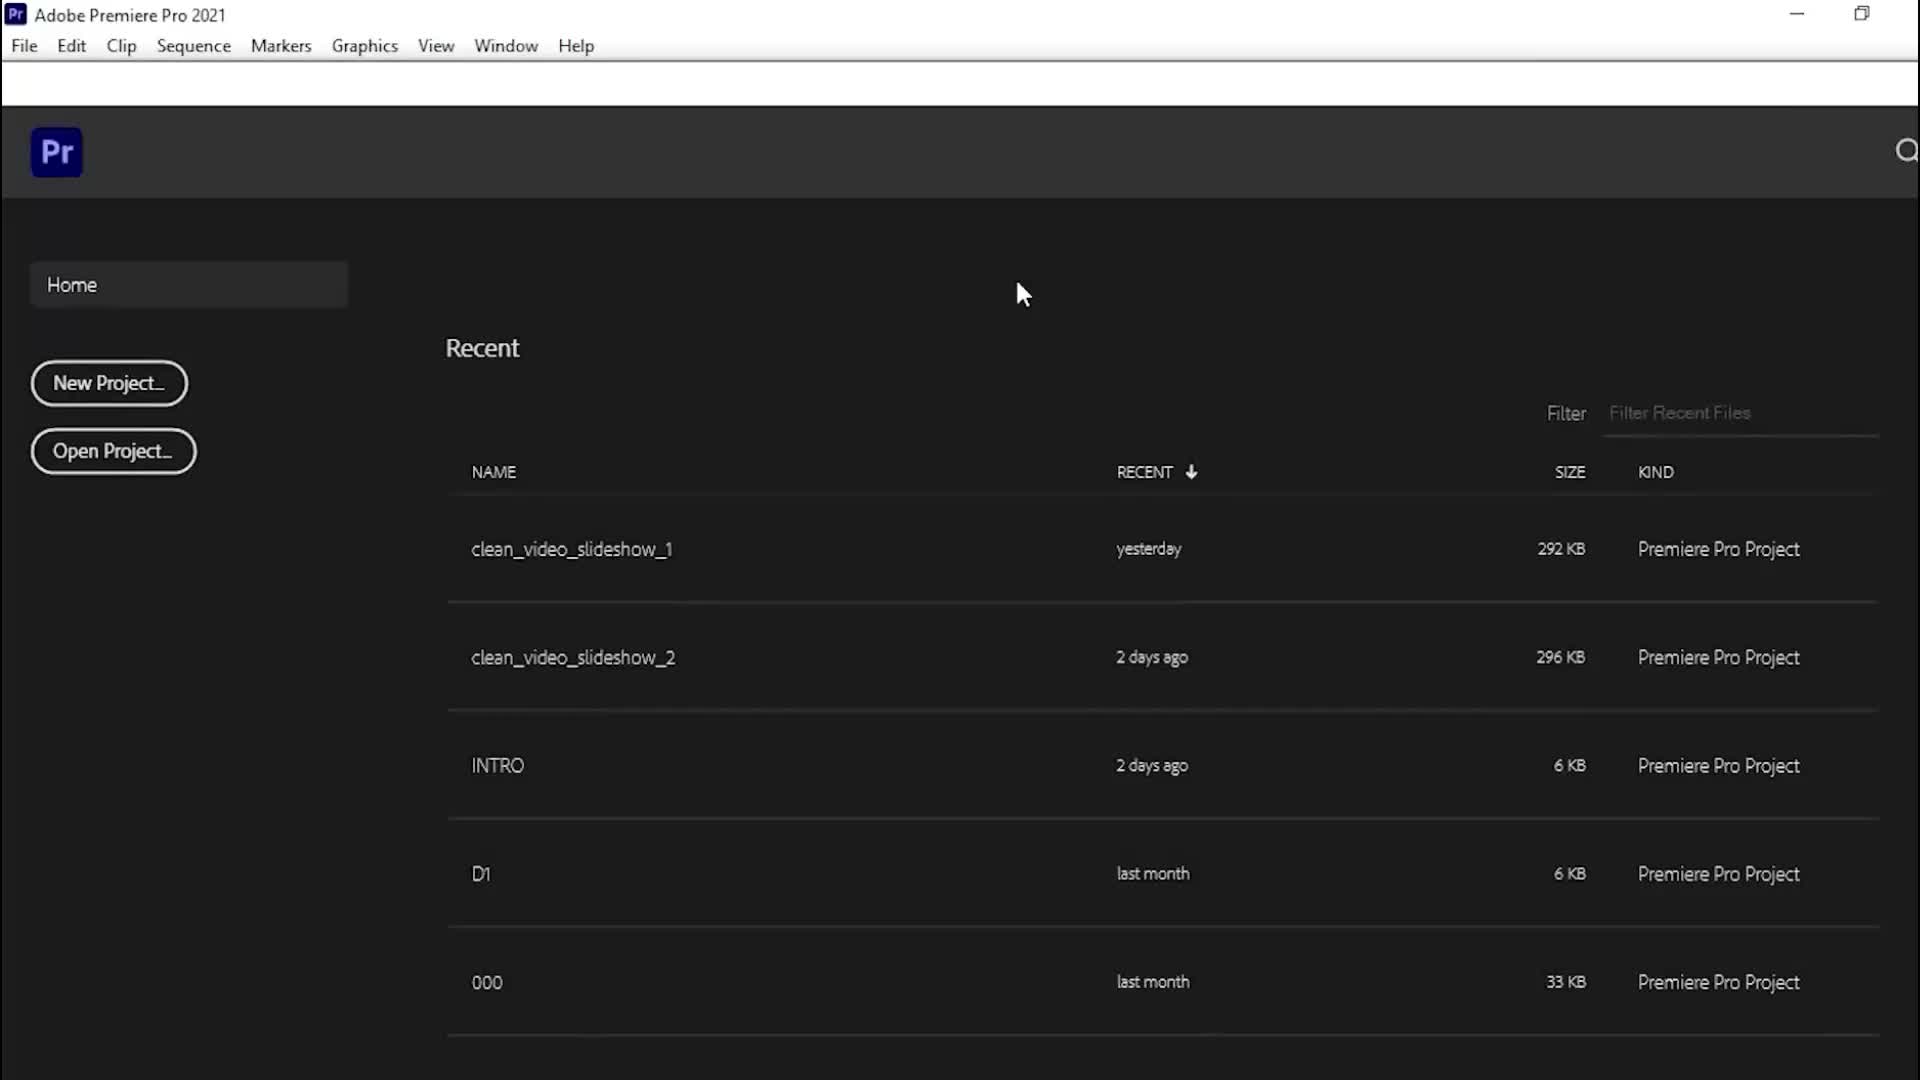Click the Open Project button
The width and height of the screenshot is (1920, 1080).
coord(113,451)
